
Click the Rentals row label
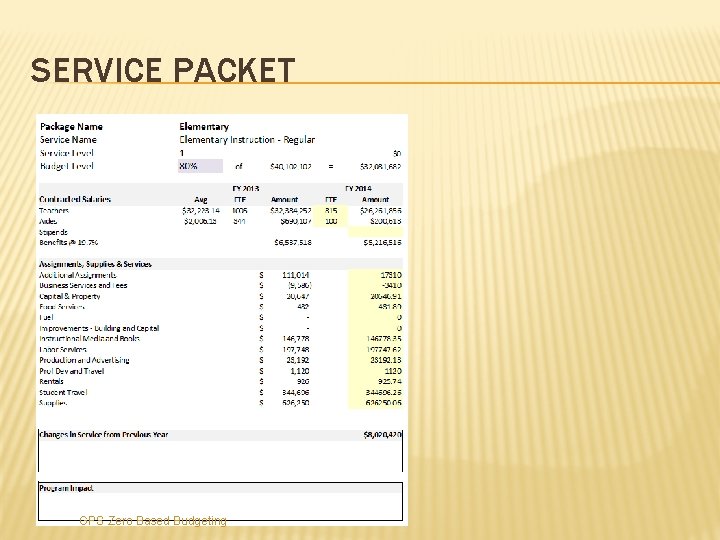pos(51,382)
